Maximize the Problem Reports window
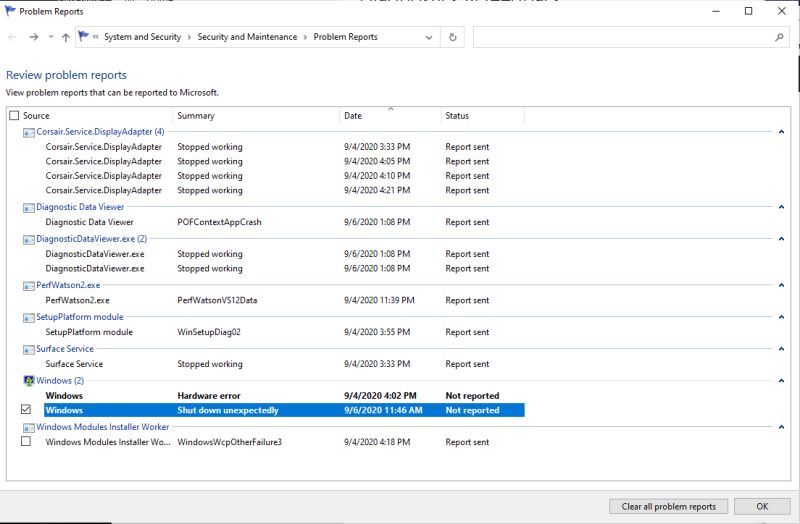This screenshot has height=524, width=800. pyautogui.click(x=748, y=11)
